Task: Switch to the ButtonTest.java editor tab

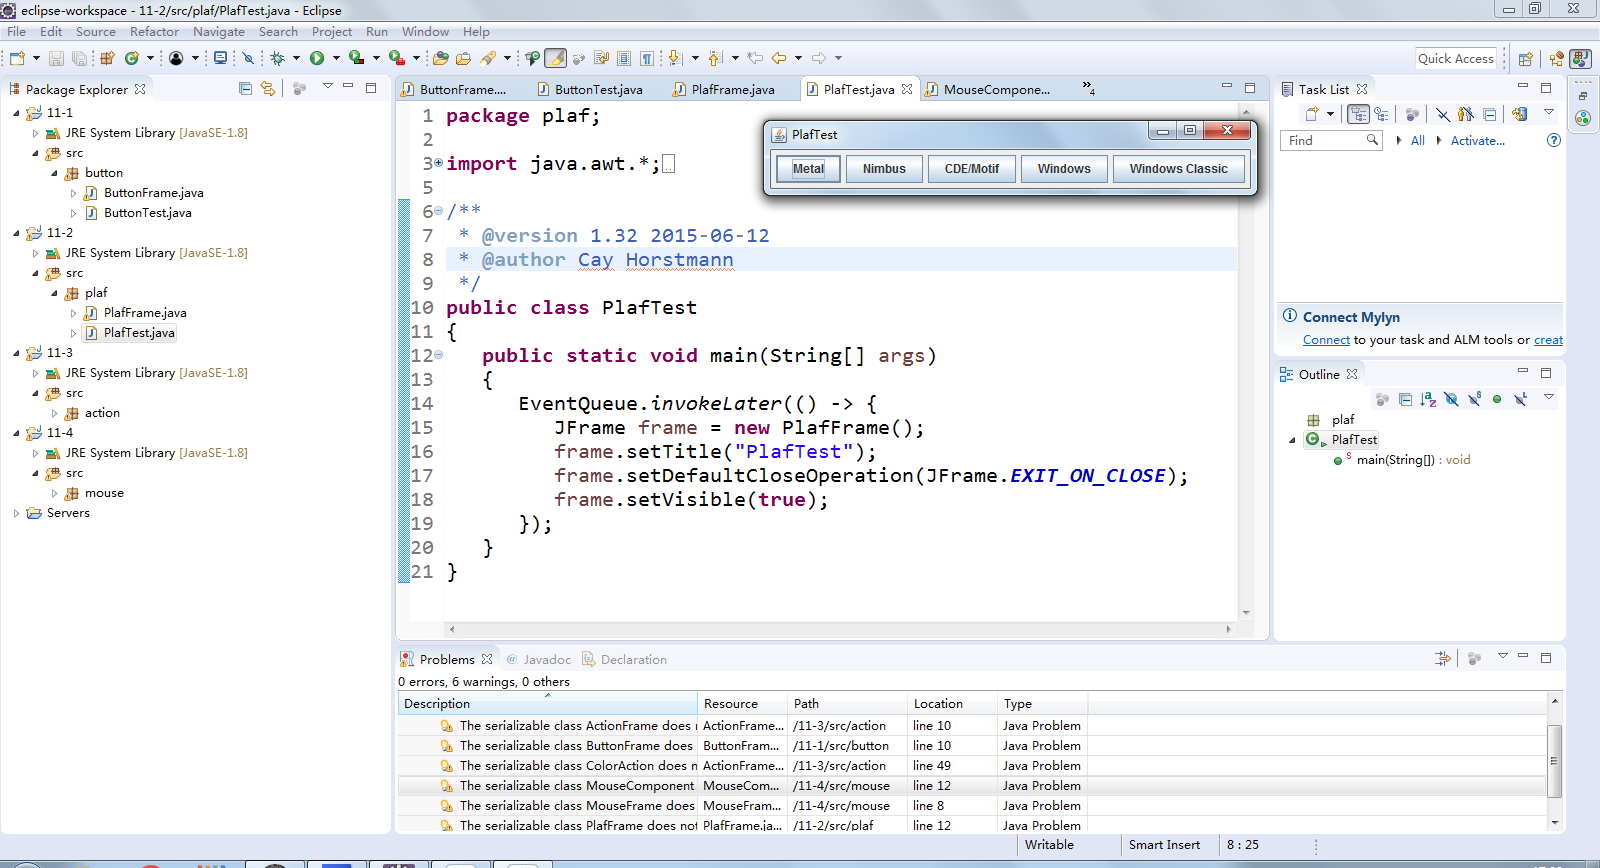Action: (598, 89)
